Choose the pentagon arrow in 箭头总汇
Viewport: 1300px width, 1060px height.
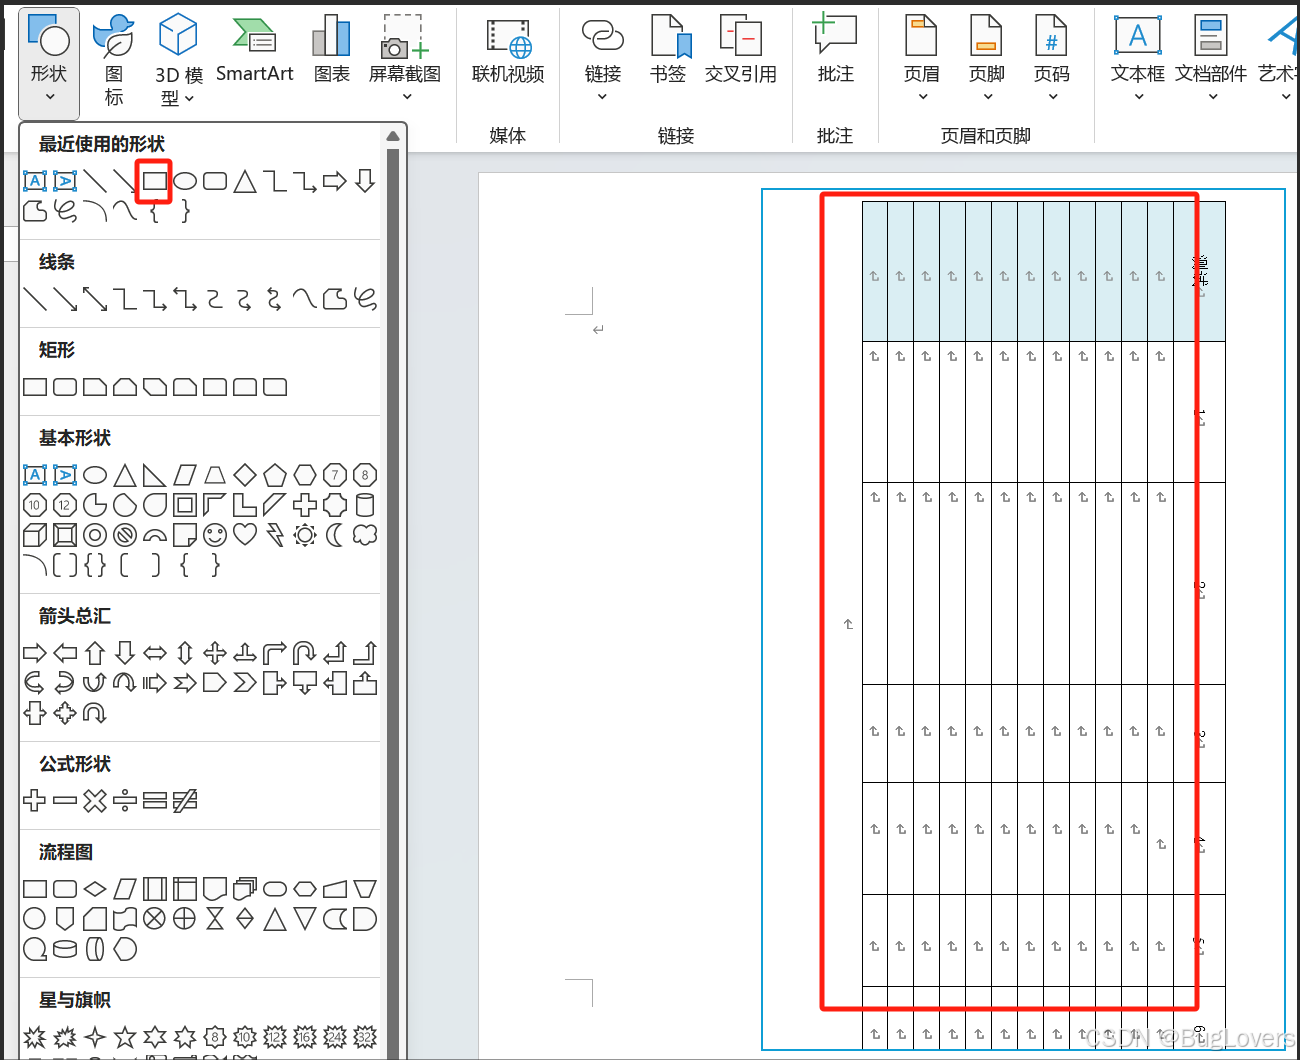pos(215,683)
